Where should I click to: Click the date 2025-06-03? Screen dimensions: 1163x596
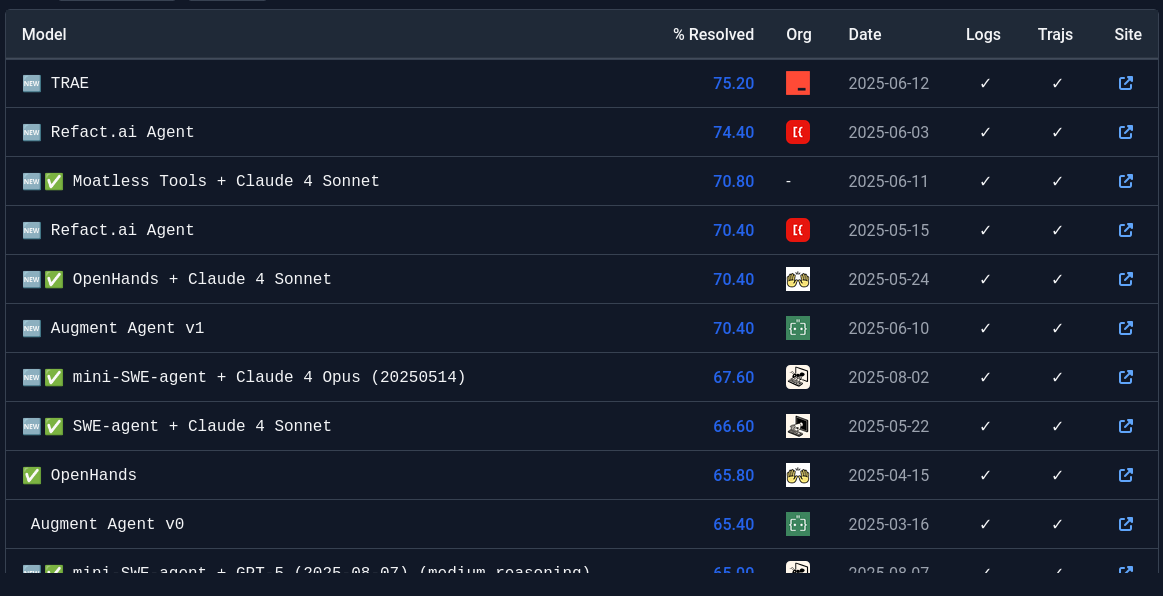[x=889, y=132]
